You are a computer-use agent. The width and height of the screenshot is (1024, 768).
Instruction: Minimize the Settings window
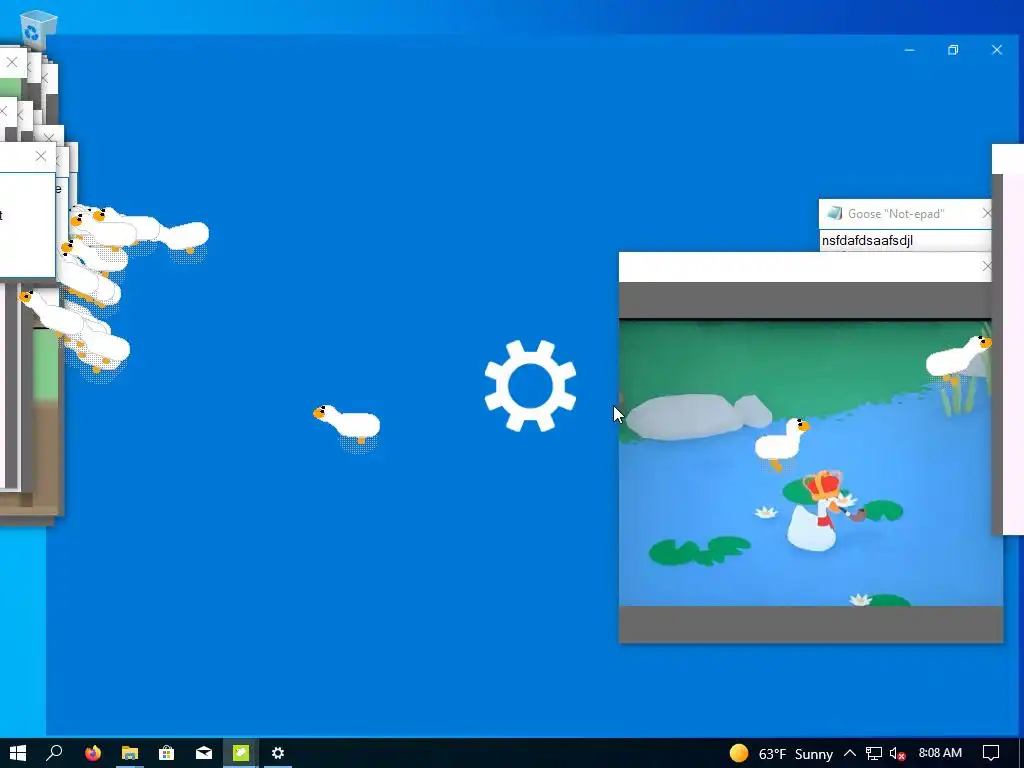tap(909, 50)
